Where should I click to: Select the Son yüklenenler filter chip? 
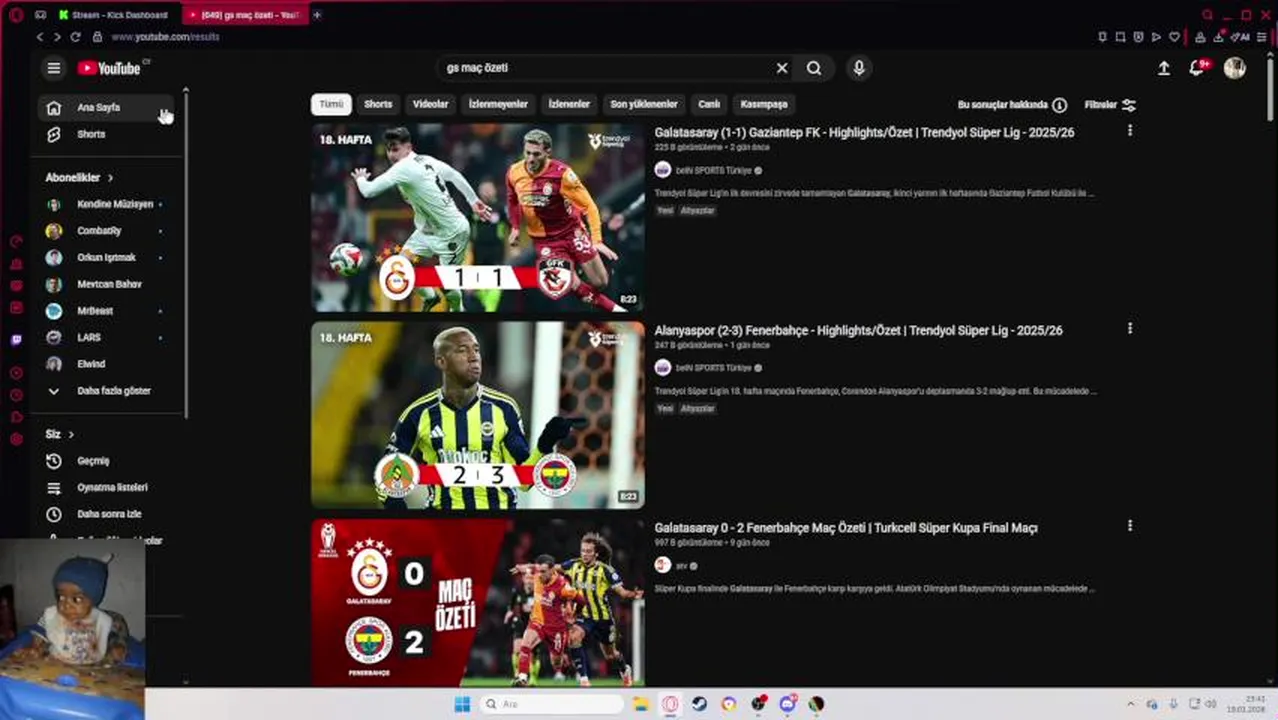coord(644,104)
